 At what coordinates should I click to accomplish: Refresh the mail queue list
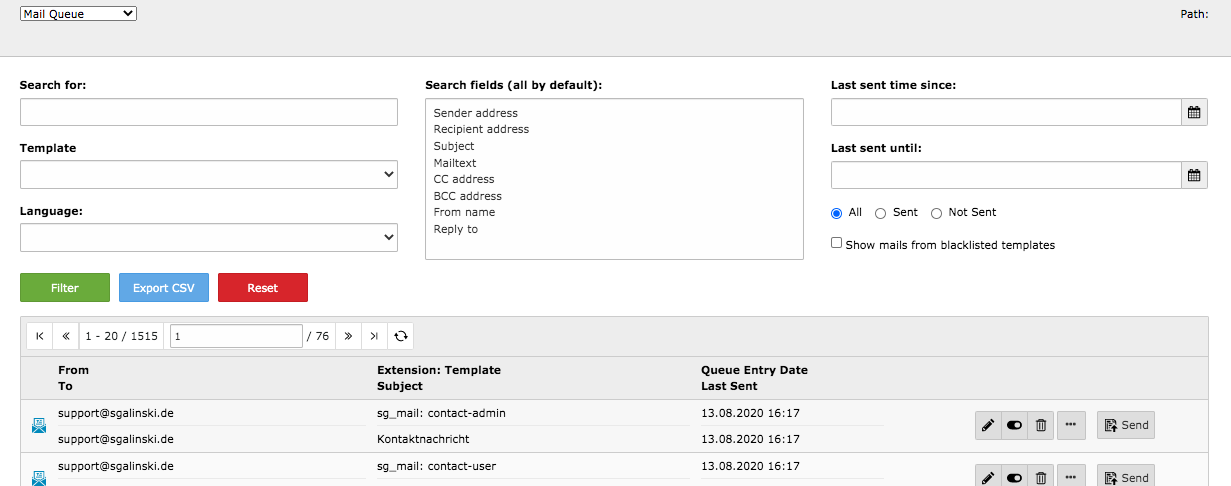point(400,336)
